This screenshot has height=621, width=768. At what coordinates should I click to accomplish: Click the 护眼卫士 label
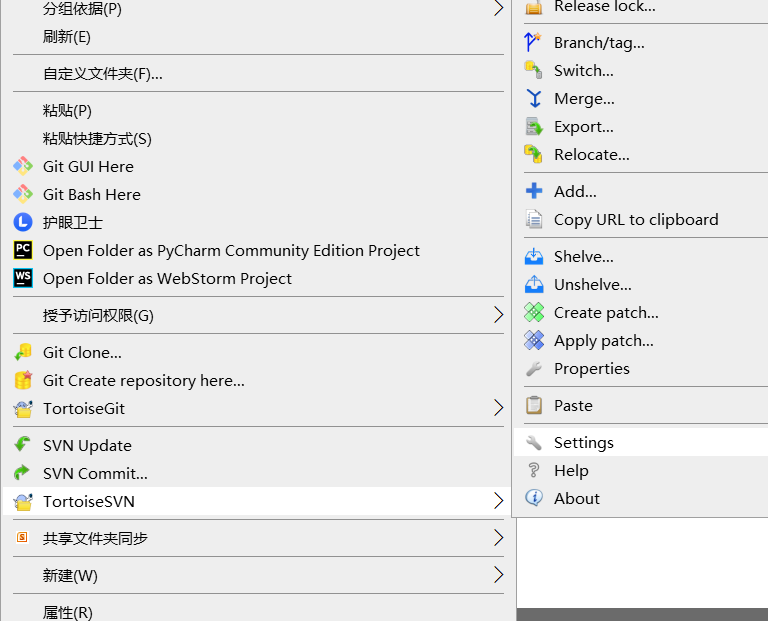point(72,223)
